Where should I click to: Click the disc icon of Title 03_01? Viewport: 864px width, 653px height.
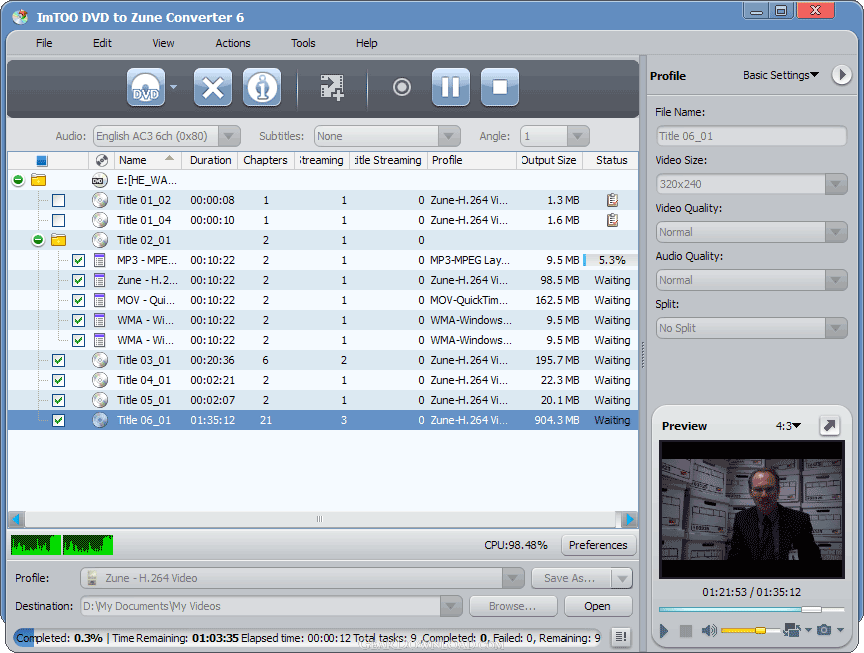pyautogui.click(x=100, y=360)
